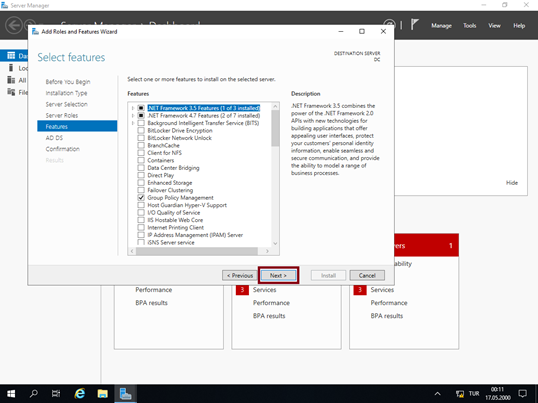
Task: Open Services in the middle dashboard tile
Action: click(x=265, y=290)
